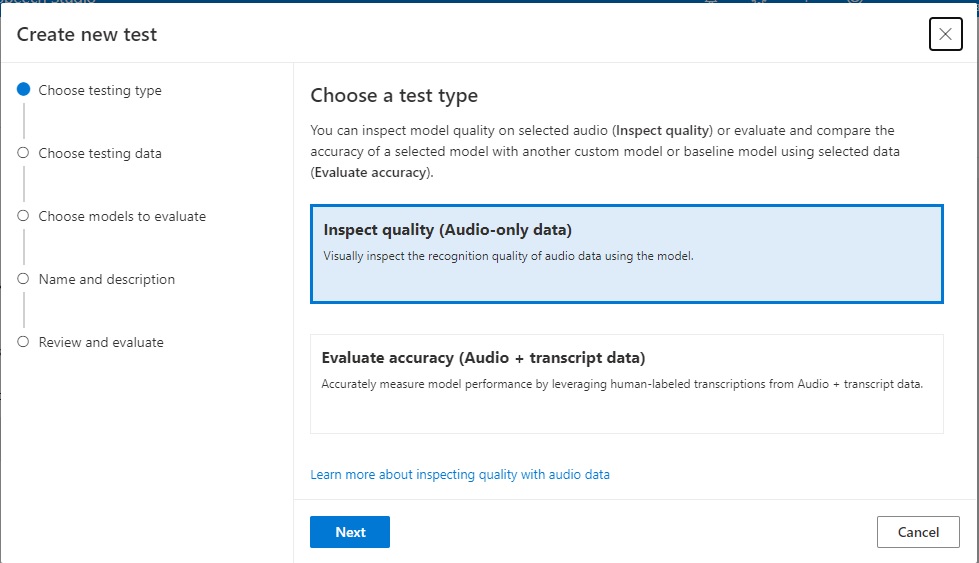Click the step circle beside Name and description
This screenshot has height=563, width=979.
(x=23, y=279)
